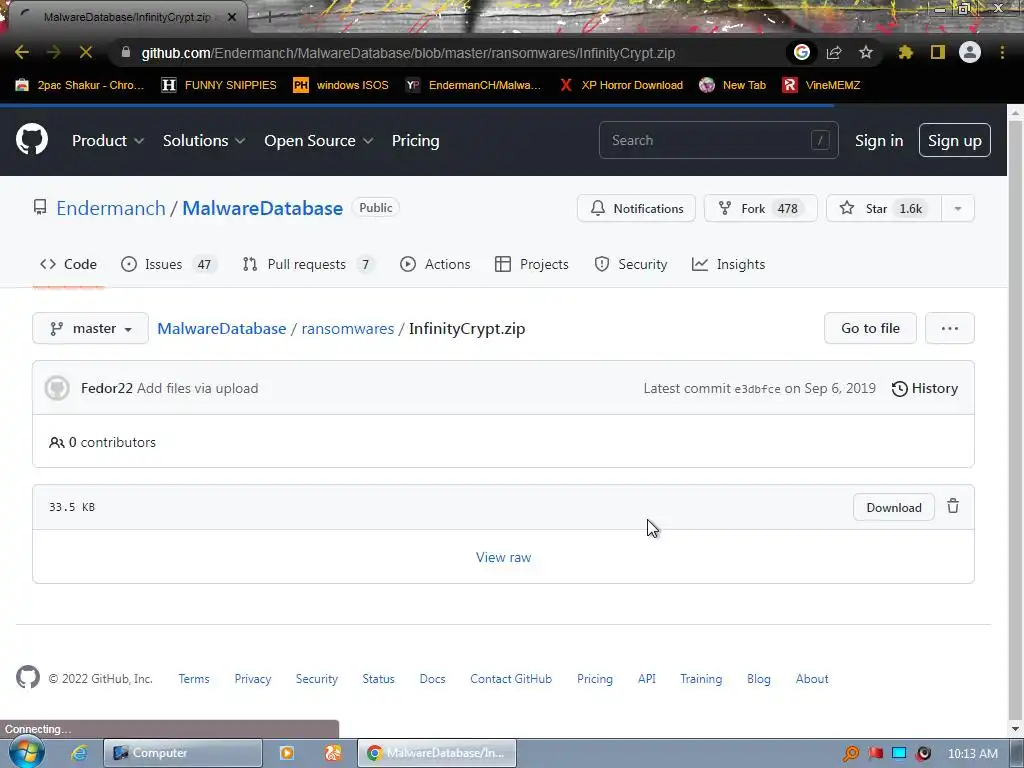The image size is (1024, 768).
Task: Expand the star lists dropdown arrow
Action: coord(957,208)
